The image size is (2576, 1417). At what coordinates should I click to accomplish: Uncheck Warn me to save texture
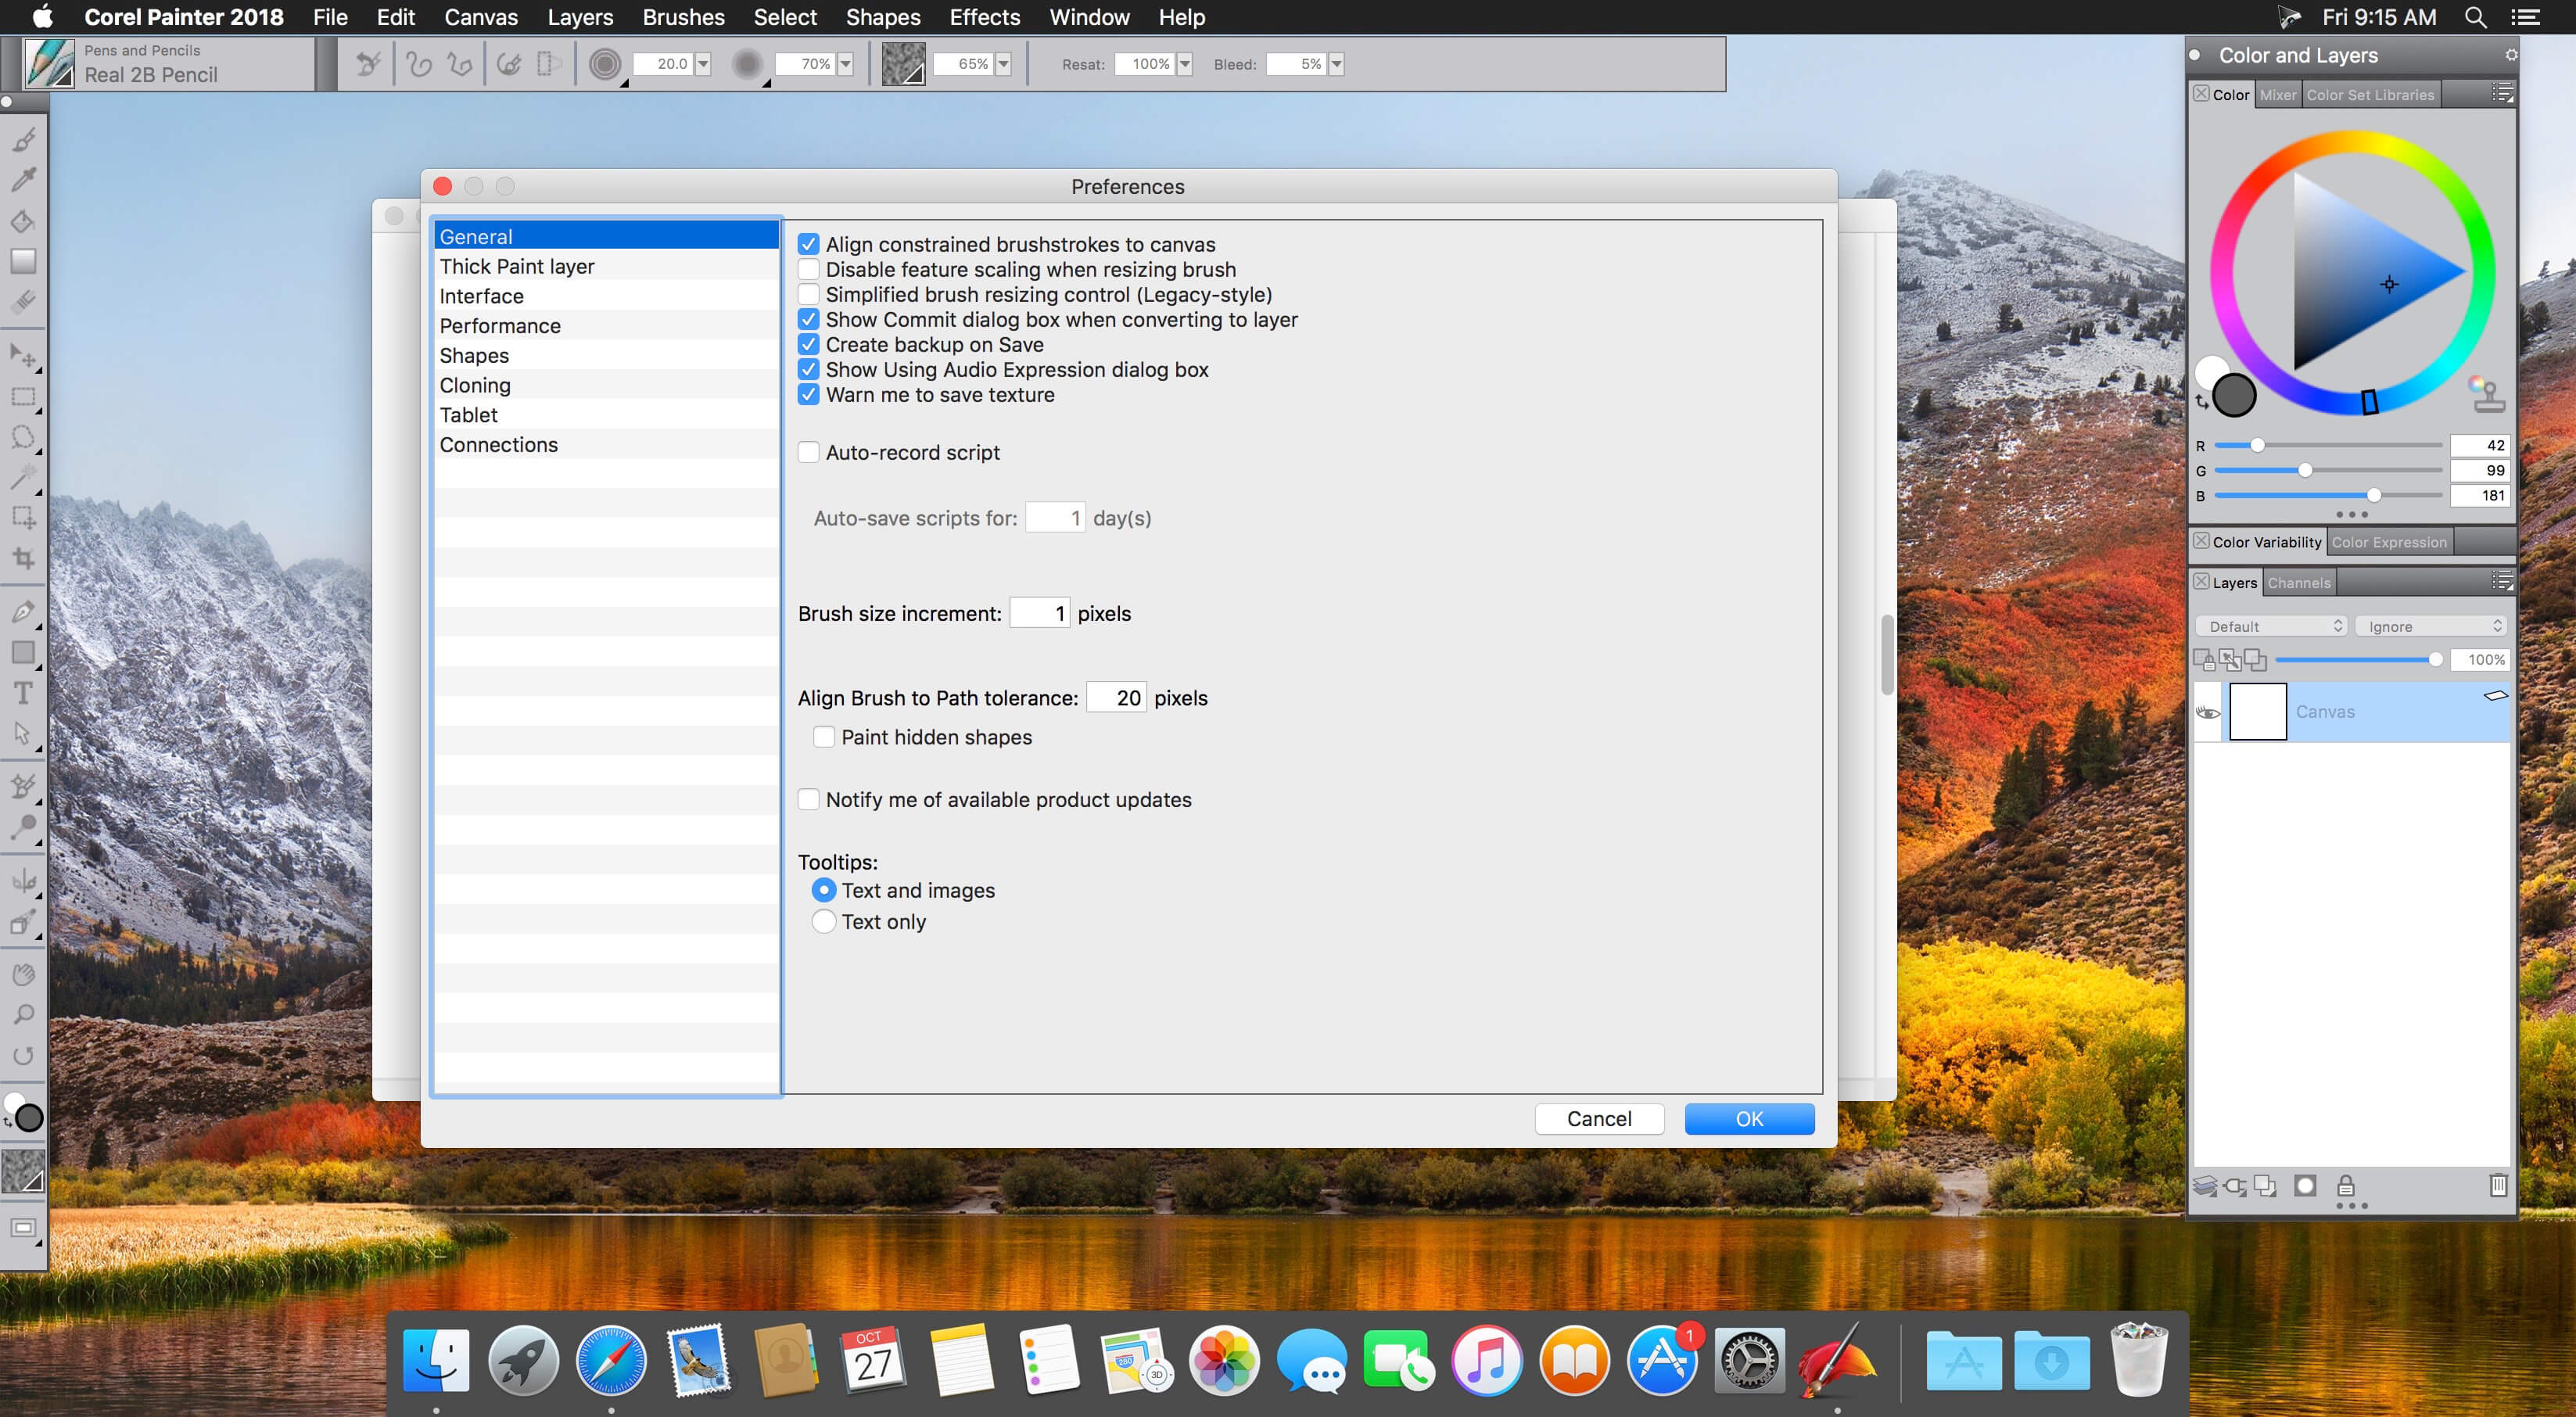tap(809, 395)
